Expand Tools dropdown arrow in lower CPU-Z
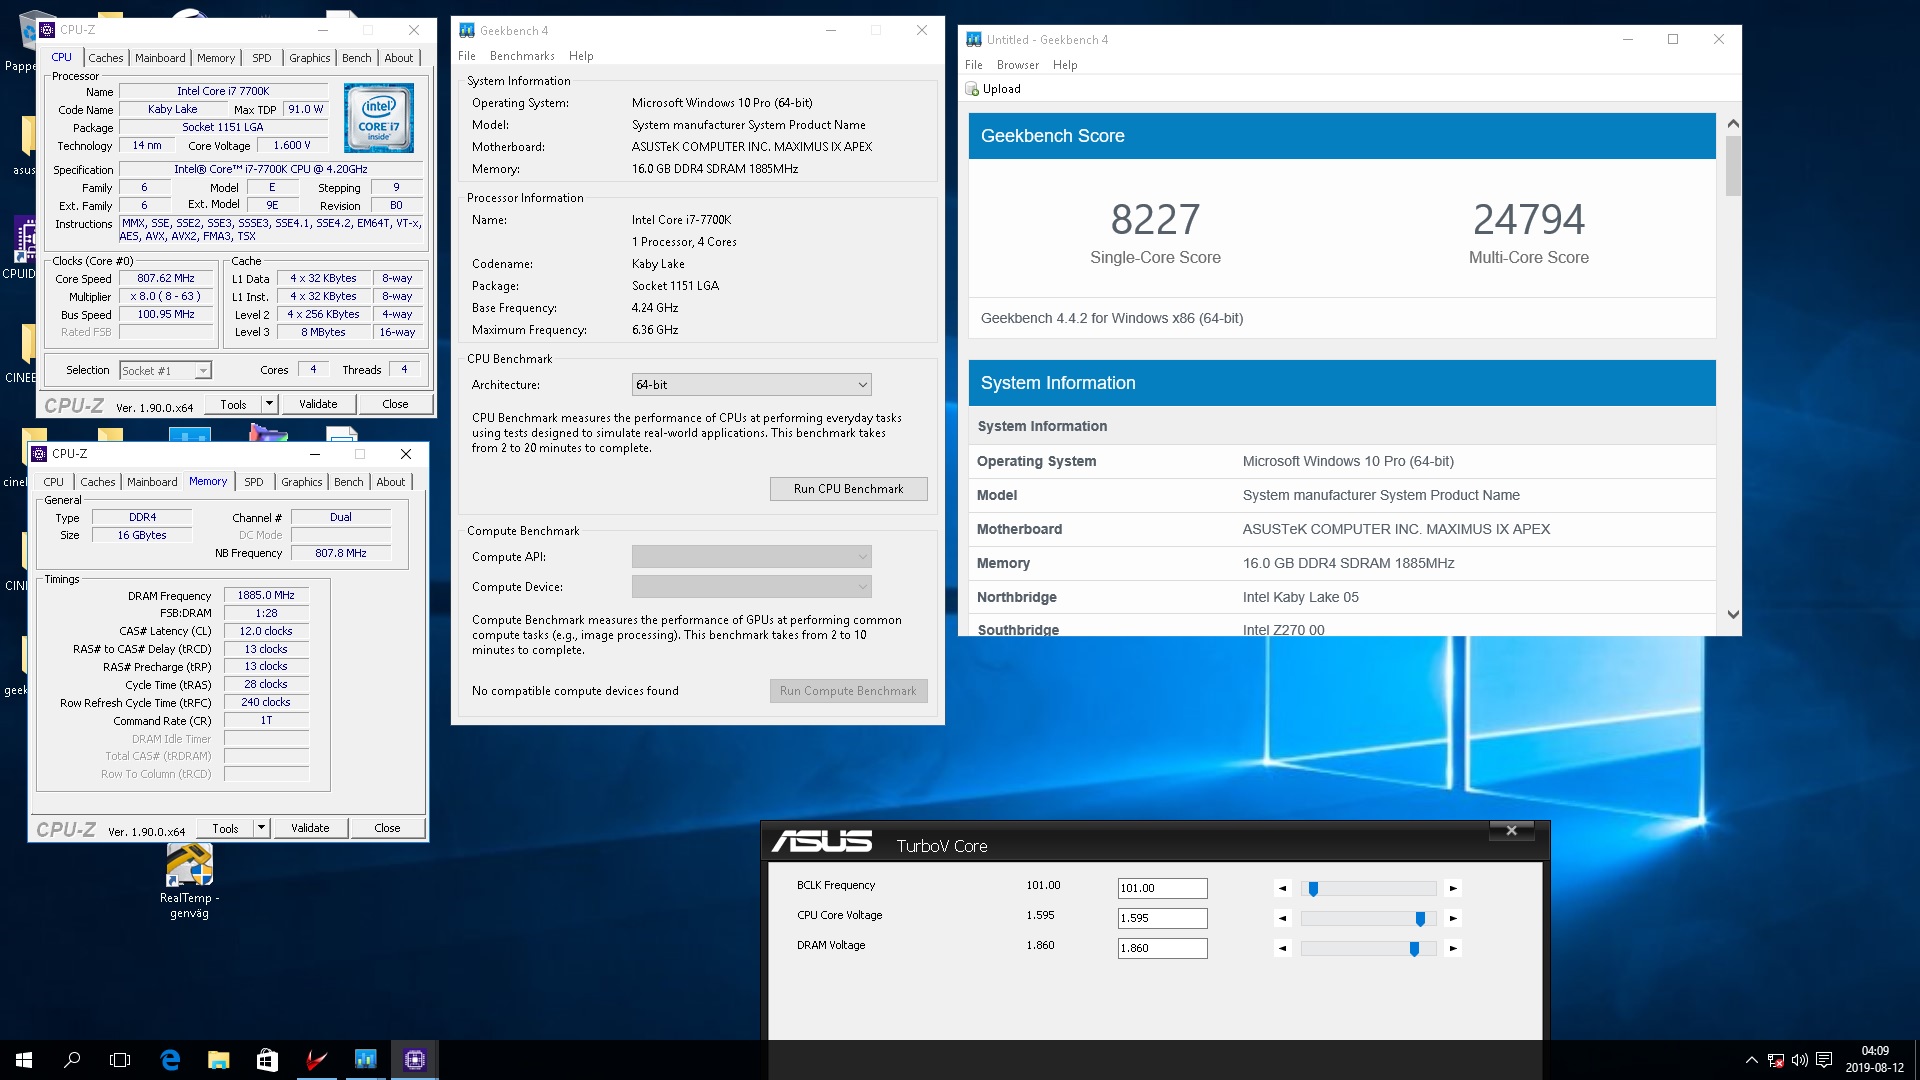This screenshot has width=1920, height=1080. [x=261, y=828]
